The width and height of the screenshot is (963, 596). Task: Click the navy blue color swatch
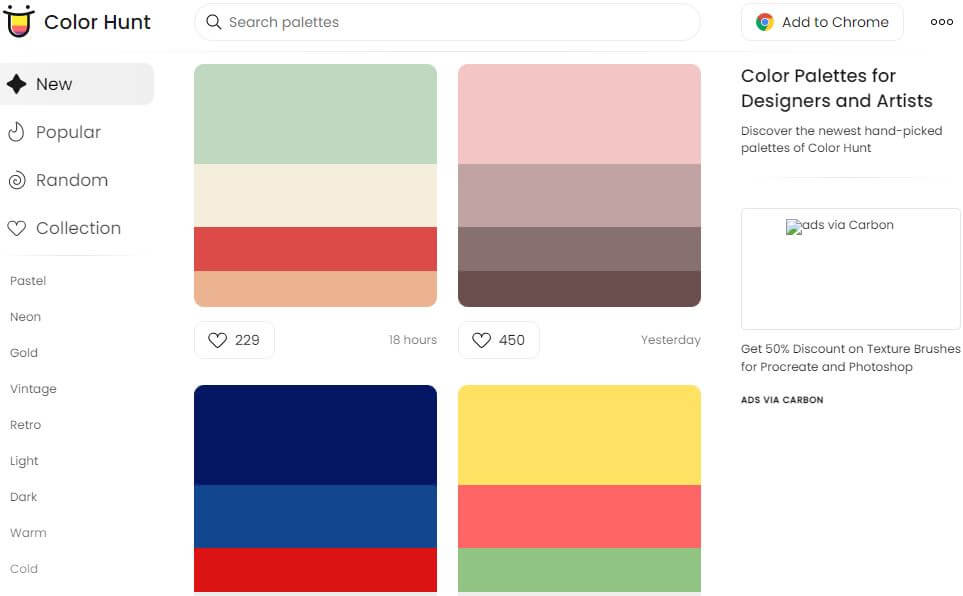coord(315,435)
